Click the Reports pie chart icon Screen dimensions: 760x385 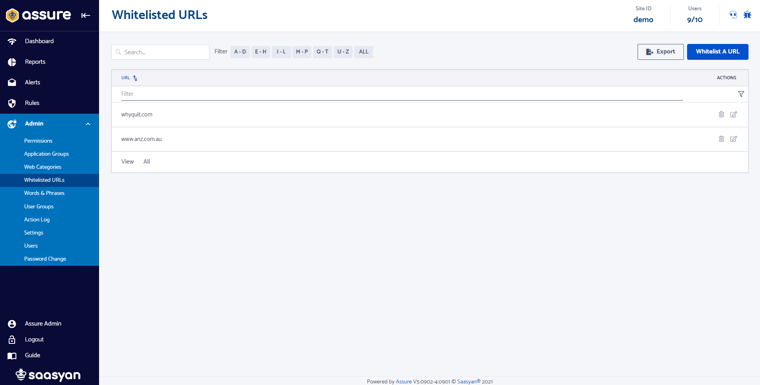(x=12, y=62)
